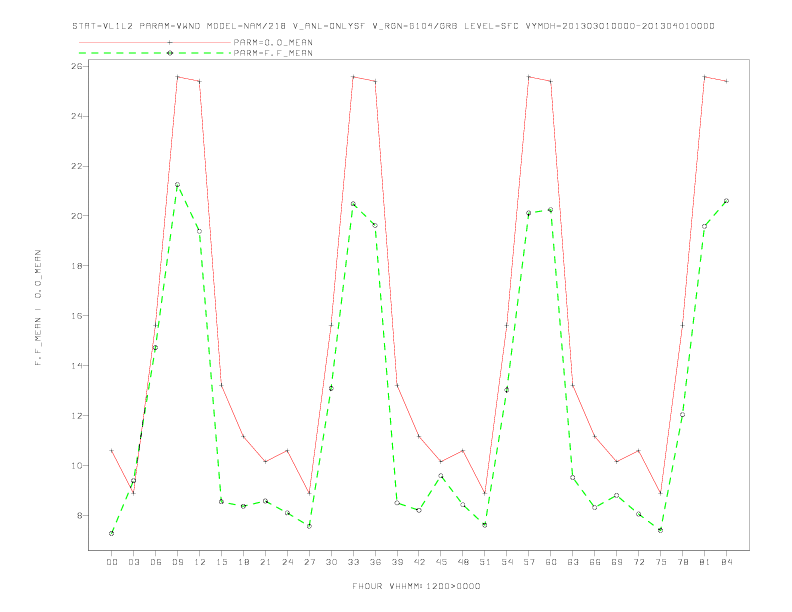
Task: Click the red solid legend line sample
Action: (x=155, y=42)
